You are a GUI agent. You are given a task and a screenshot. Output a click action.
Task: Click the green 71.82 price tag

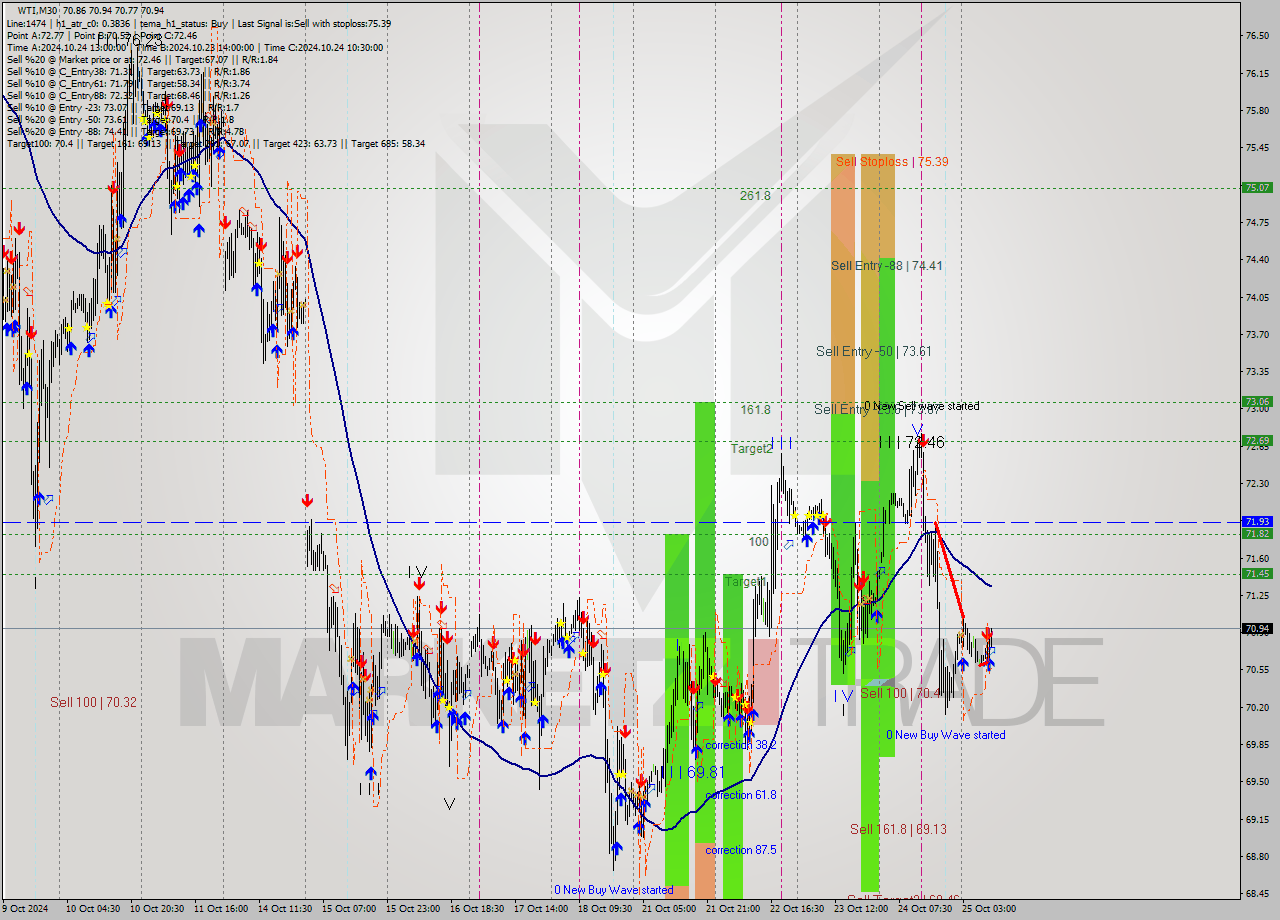coord(1256,533)
